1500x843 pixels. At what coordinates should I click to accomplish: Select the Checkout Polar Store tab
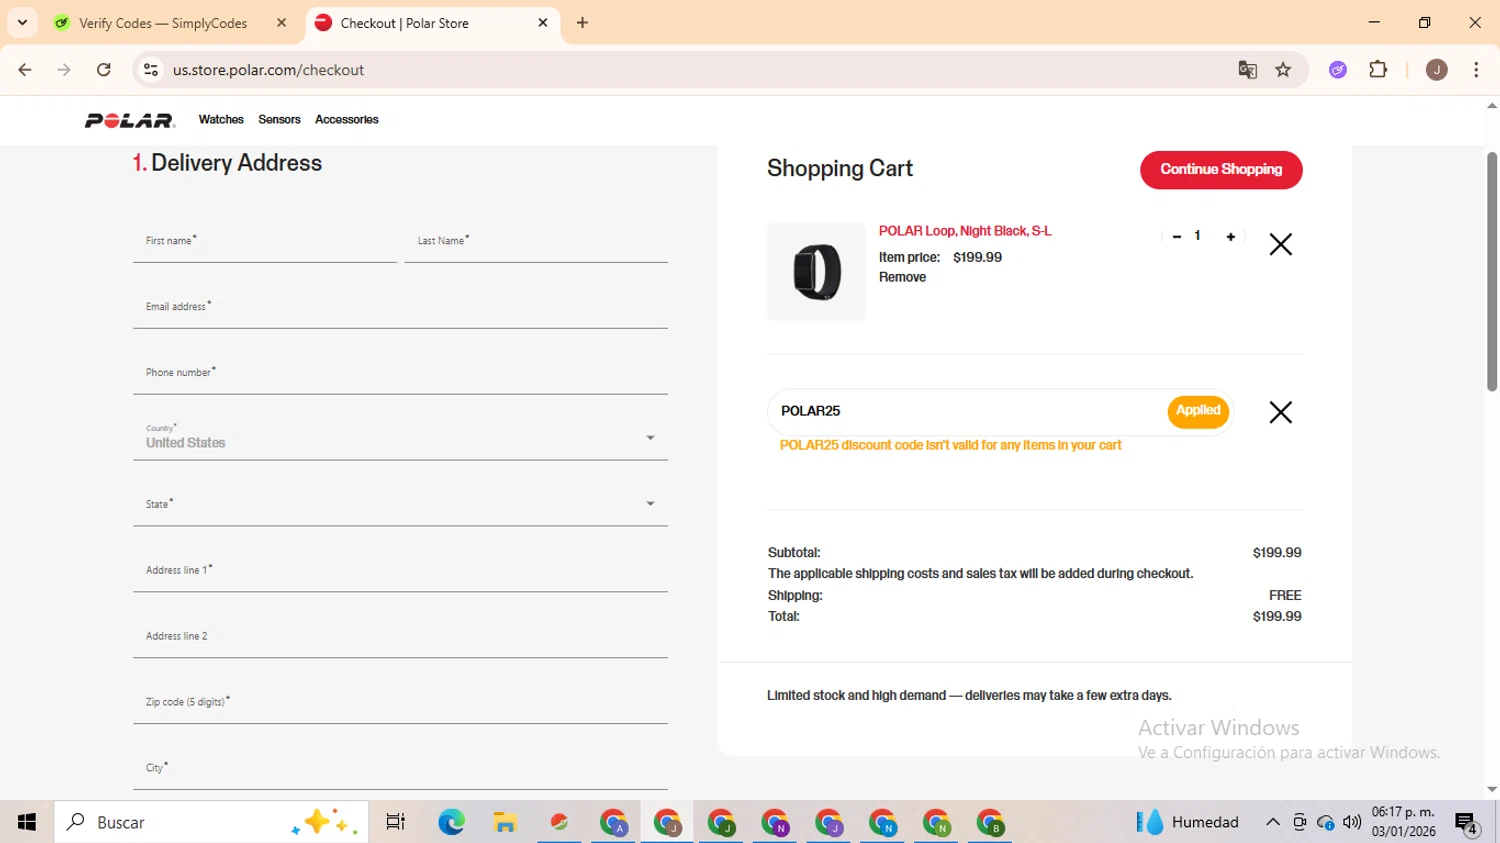[430, 23]
